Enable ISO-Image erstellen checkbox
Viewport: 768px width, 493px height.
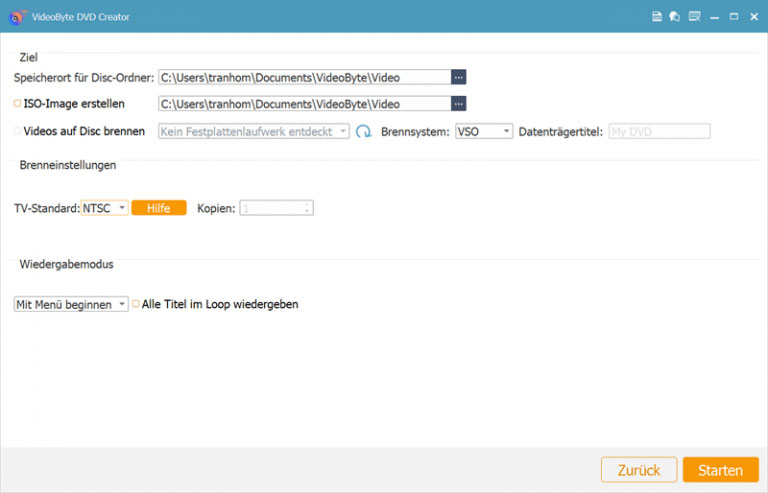(x=17, y=103)
